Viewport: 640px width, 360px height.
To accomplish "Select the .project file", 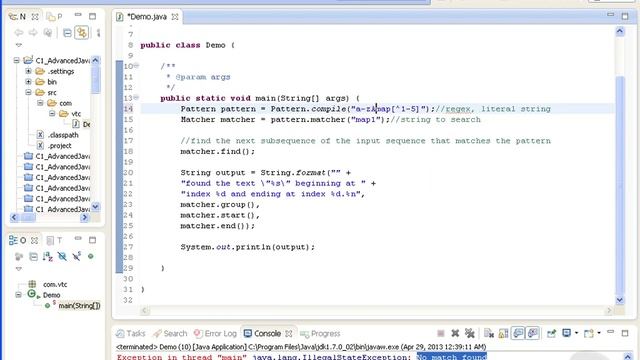I will coord(54,145).
